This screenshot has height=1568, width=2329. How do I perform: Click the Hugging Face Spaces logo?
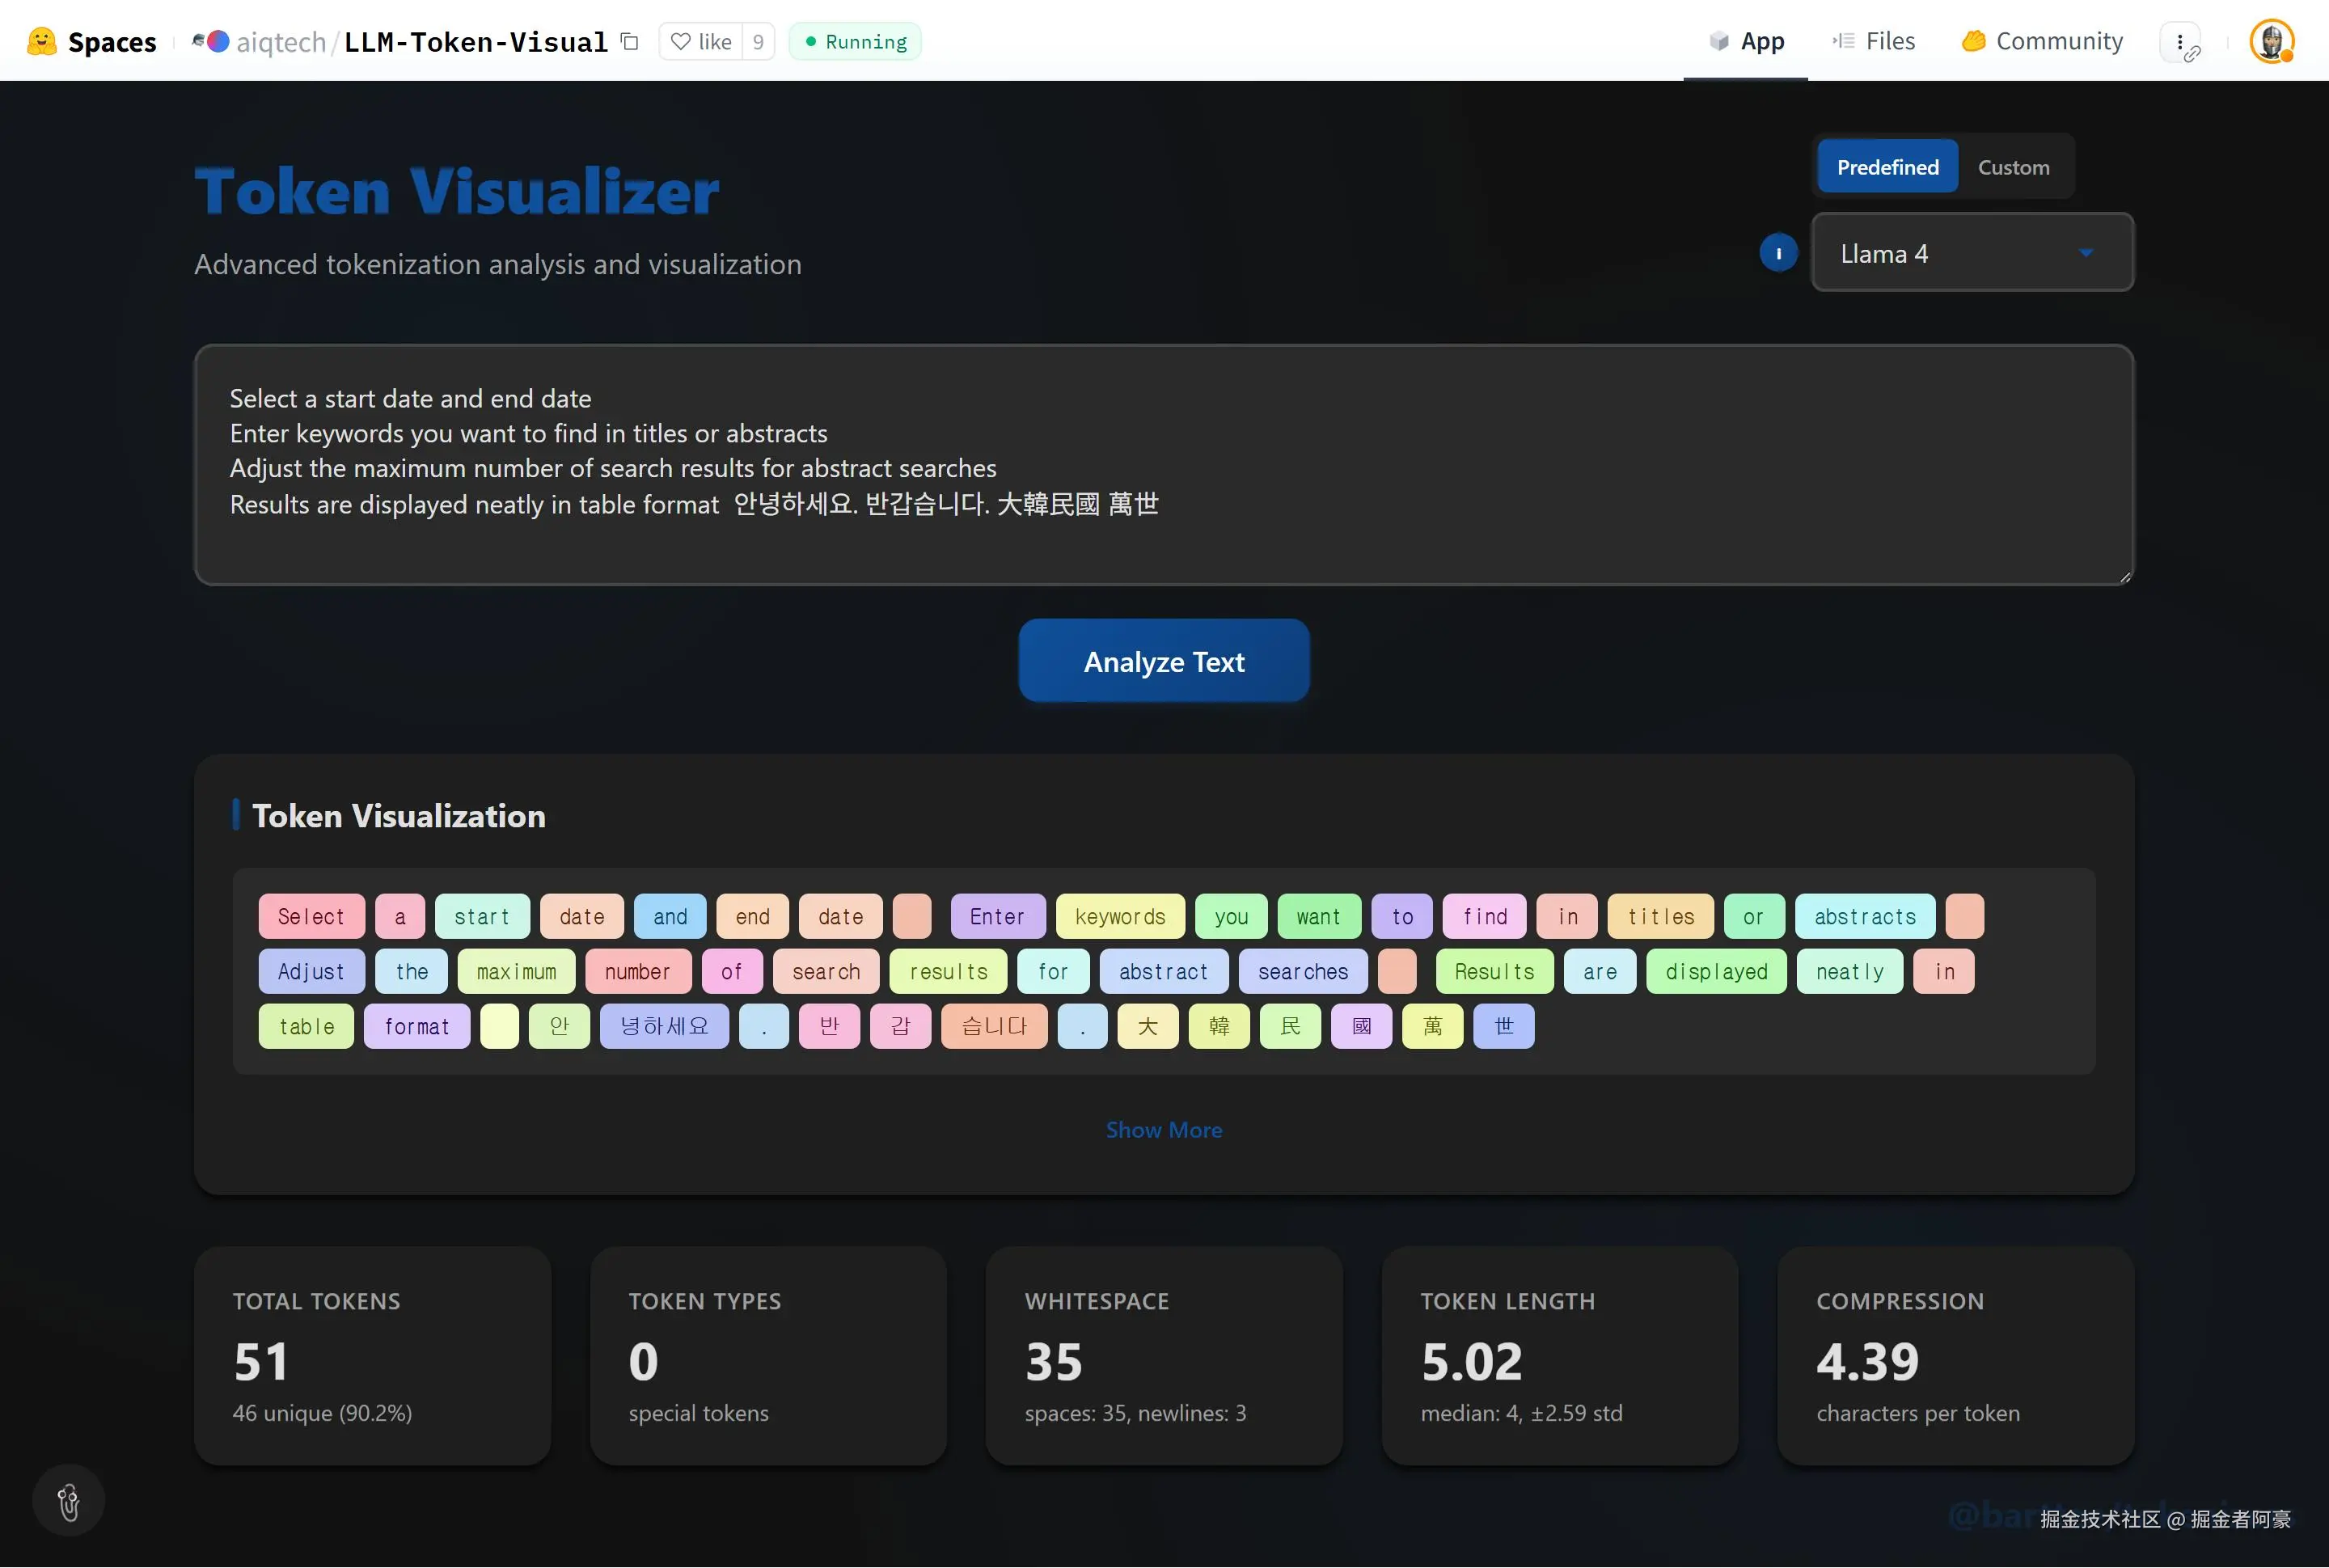pos(42,41)
